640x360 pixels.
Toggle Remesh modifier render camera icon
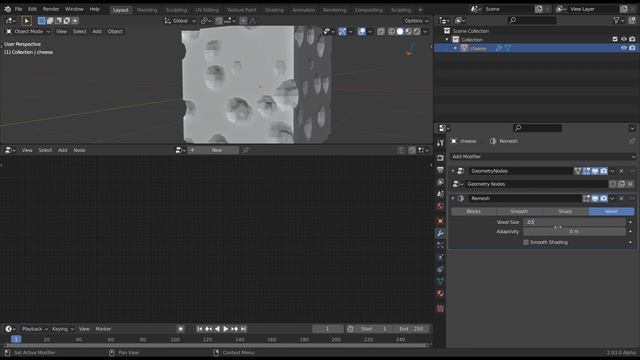point(604,198)
